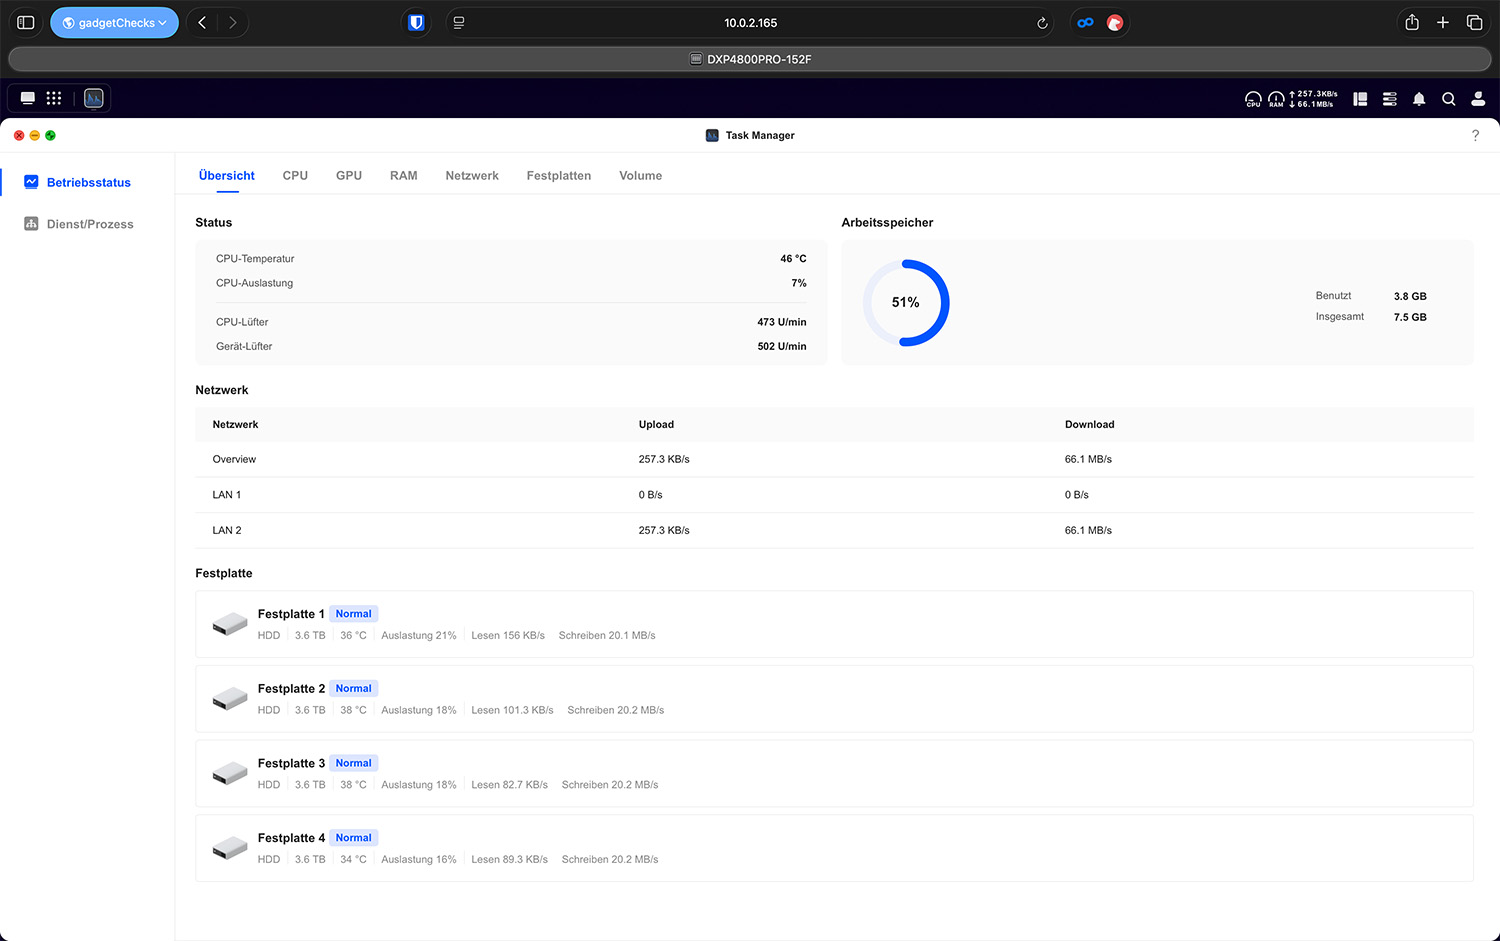Screen dimensions: 1500x941
Task: Expand the gadgetChecks profile dropdown
Action: (x=114, y=23)
